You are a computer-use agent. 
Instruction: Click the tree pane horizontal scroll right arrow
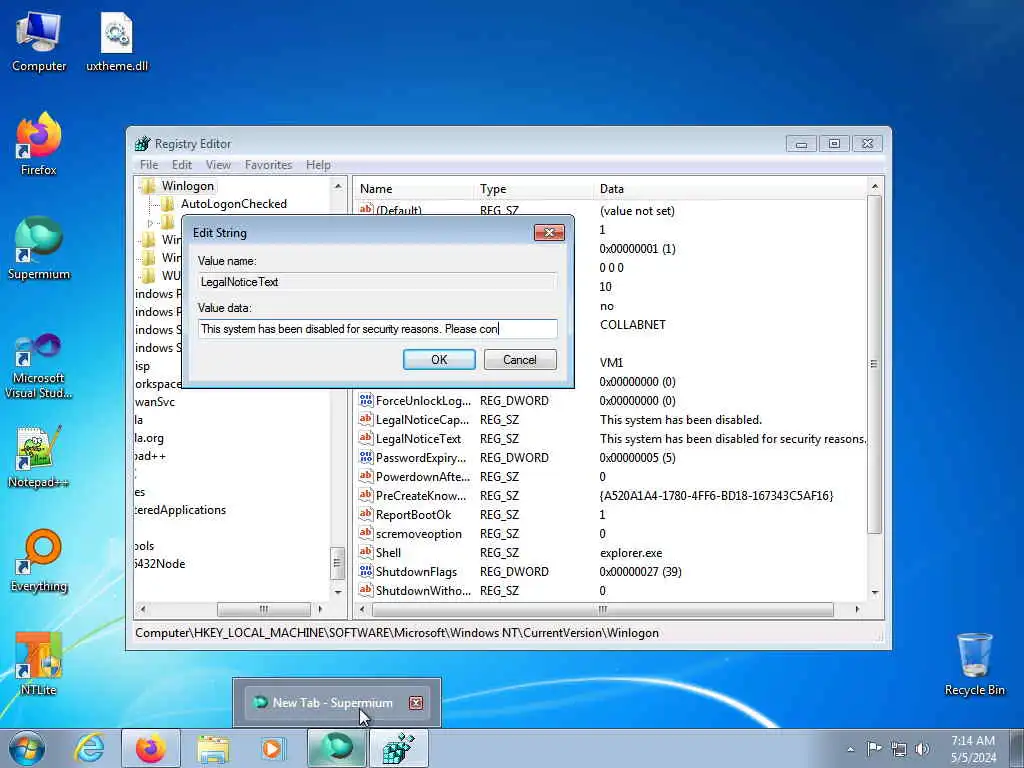pyautogui.click(x=320, y=609)
